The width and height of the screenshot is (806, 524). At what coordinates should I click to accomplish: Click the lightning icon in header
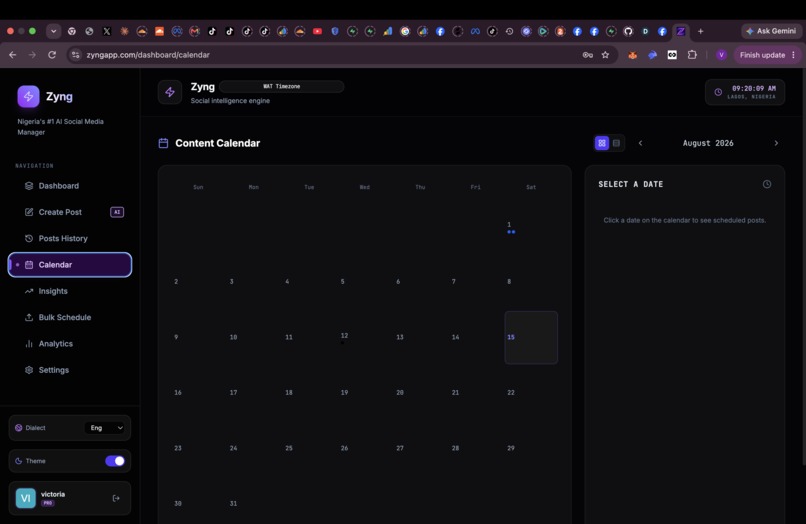(170, 92)
